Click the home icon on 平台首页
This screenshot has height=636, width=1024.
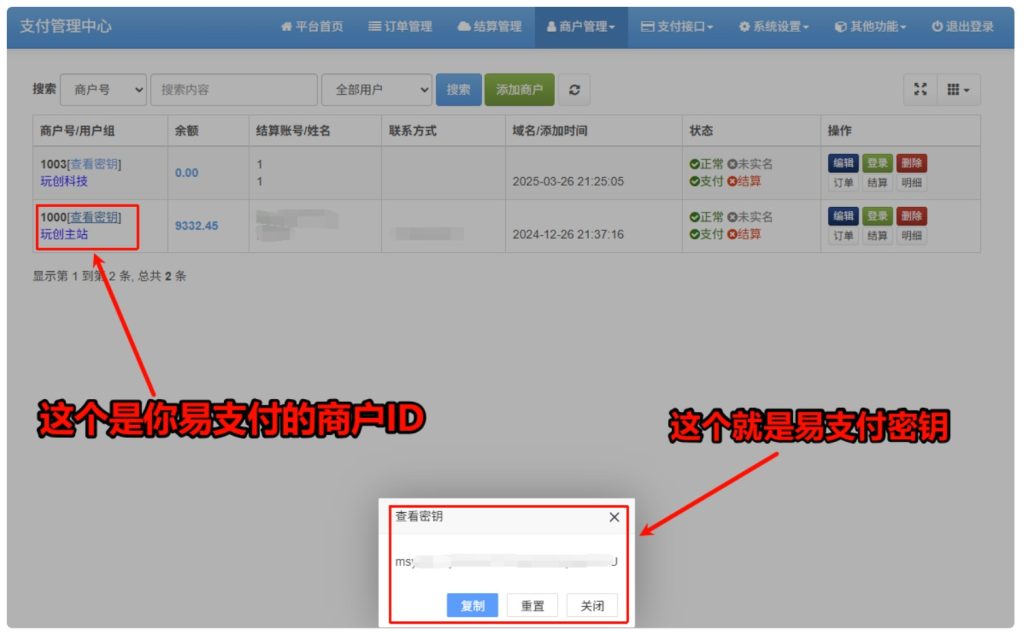pyautogui.click(x=287, y=27)
